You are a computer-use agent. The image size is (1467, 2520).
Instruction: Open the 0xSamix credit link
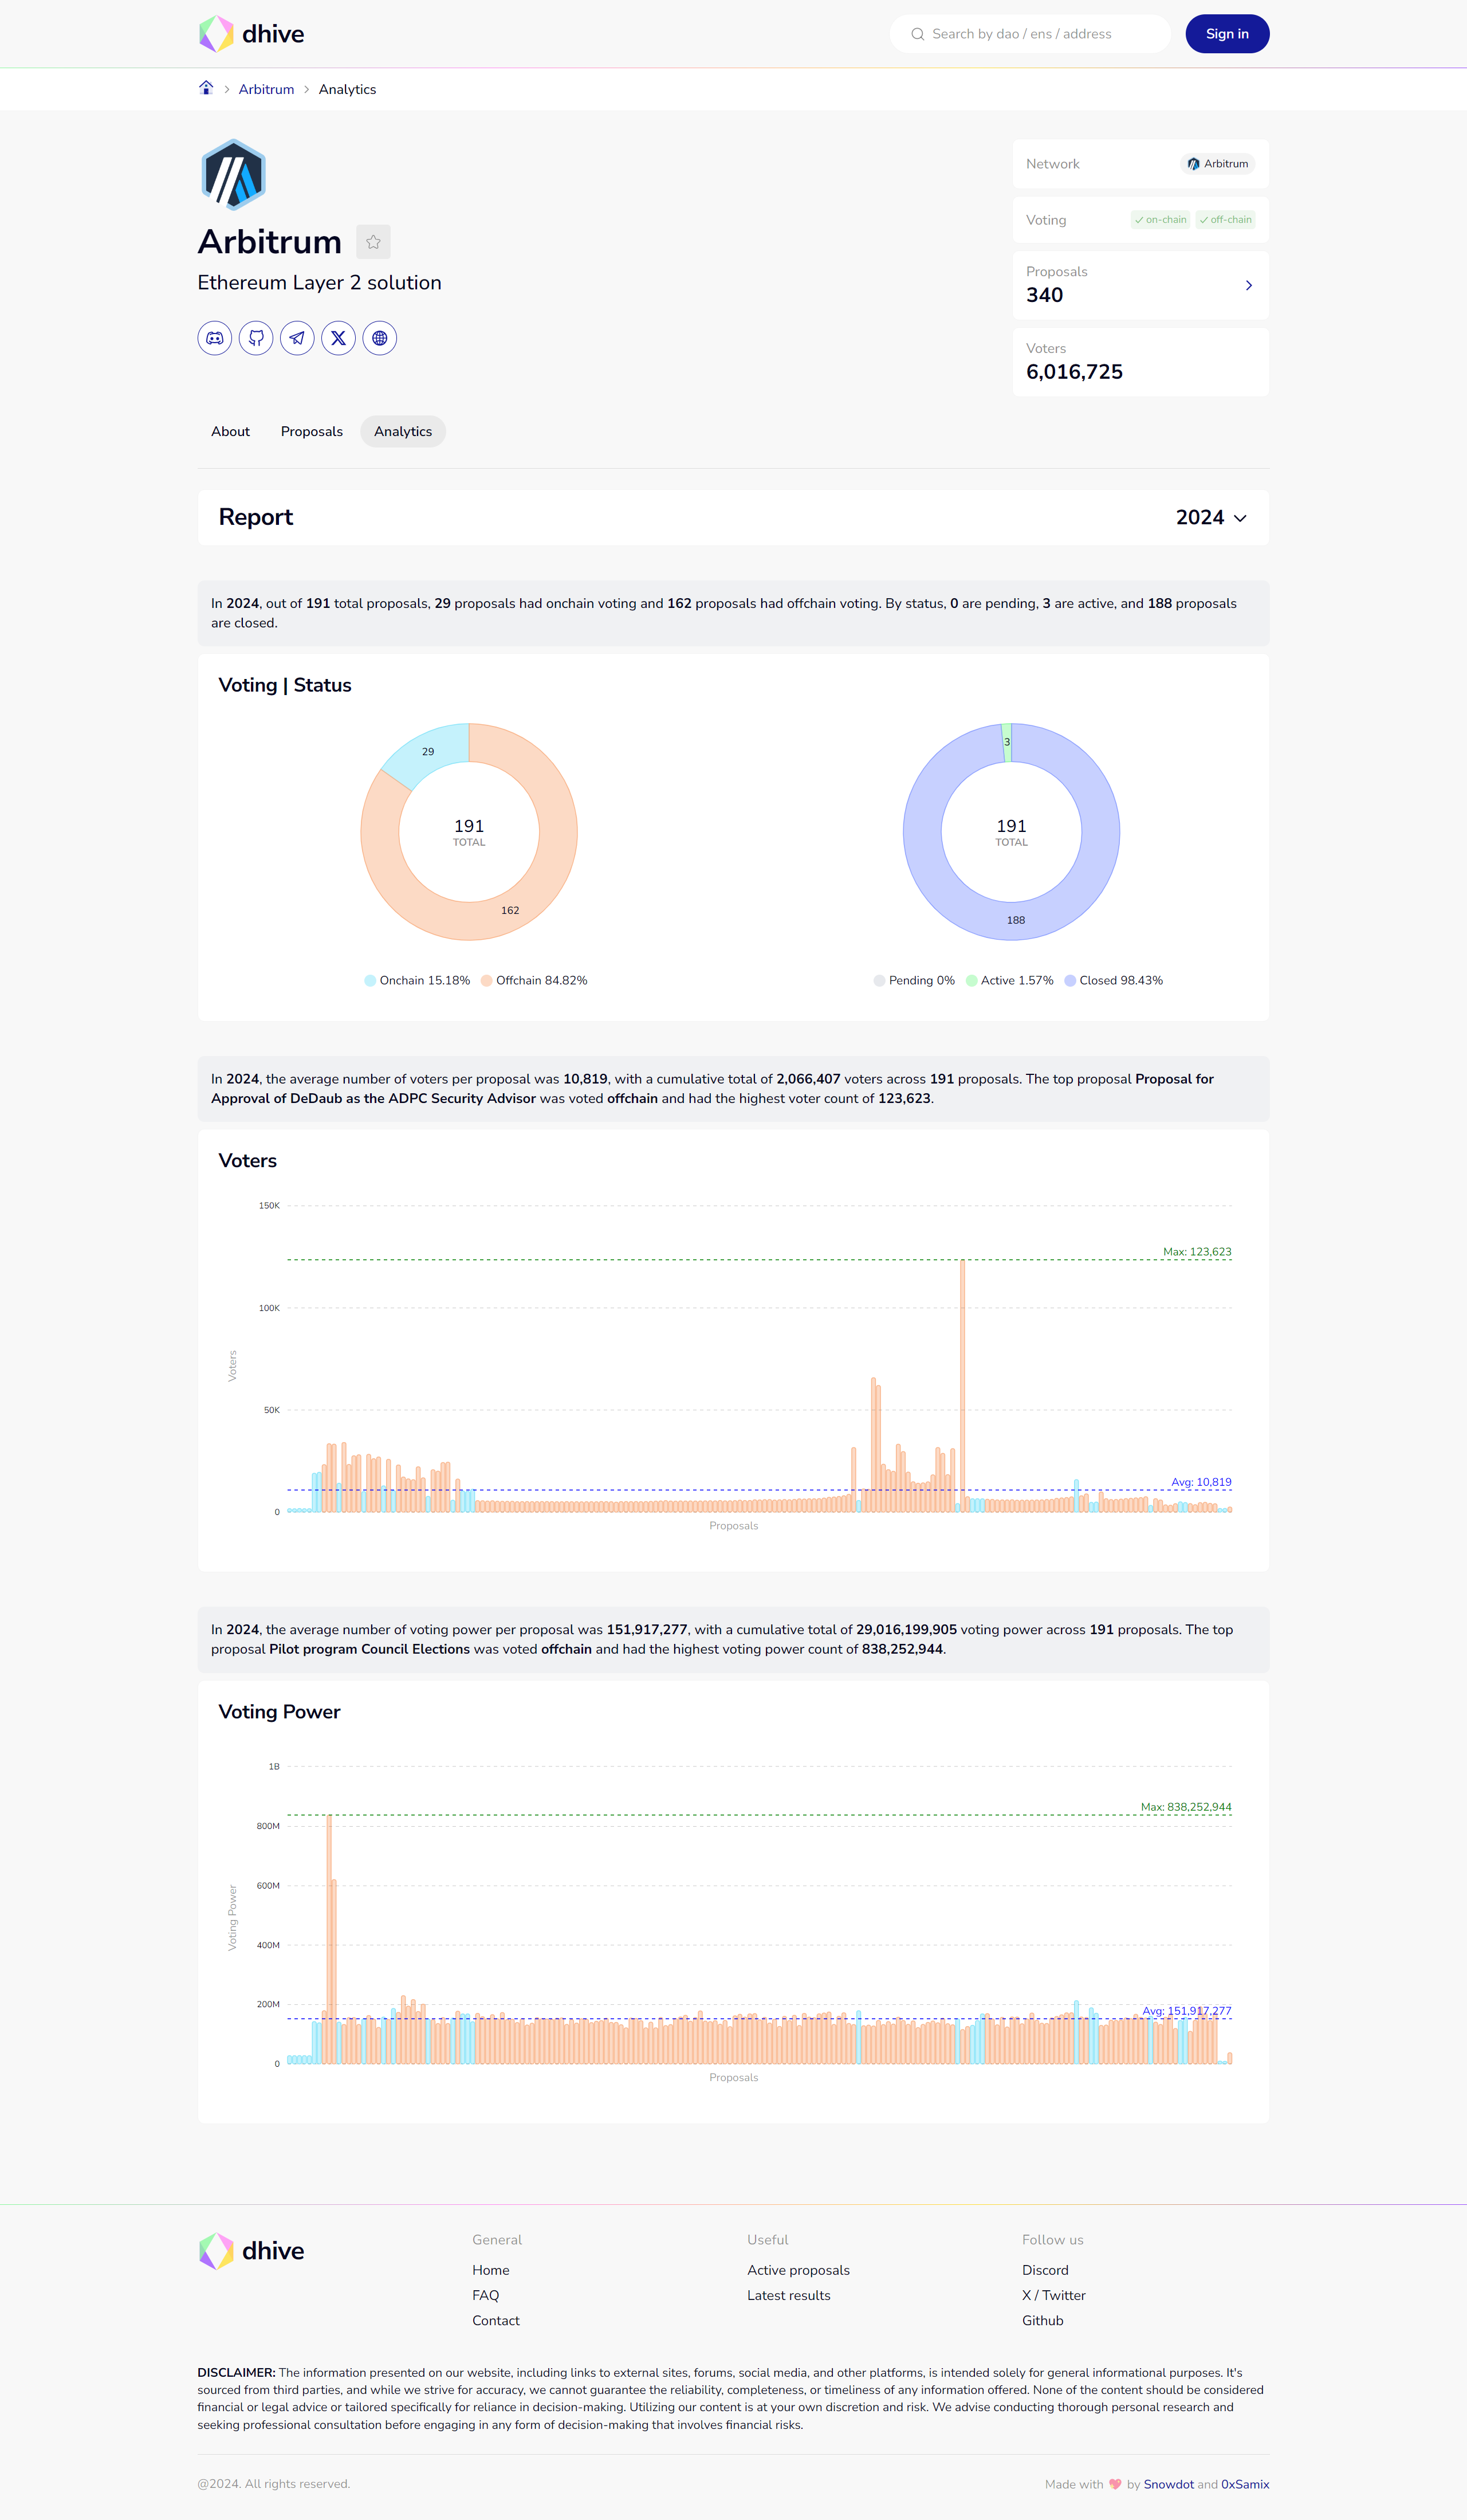pos(1245,2484)
